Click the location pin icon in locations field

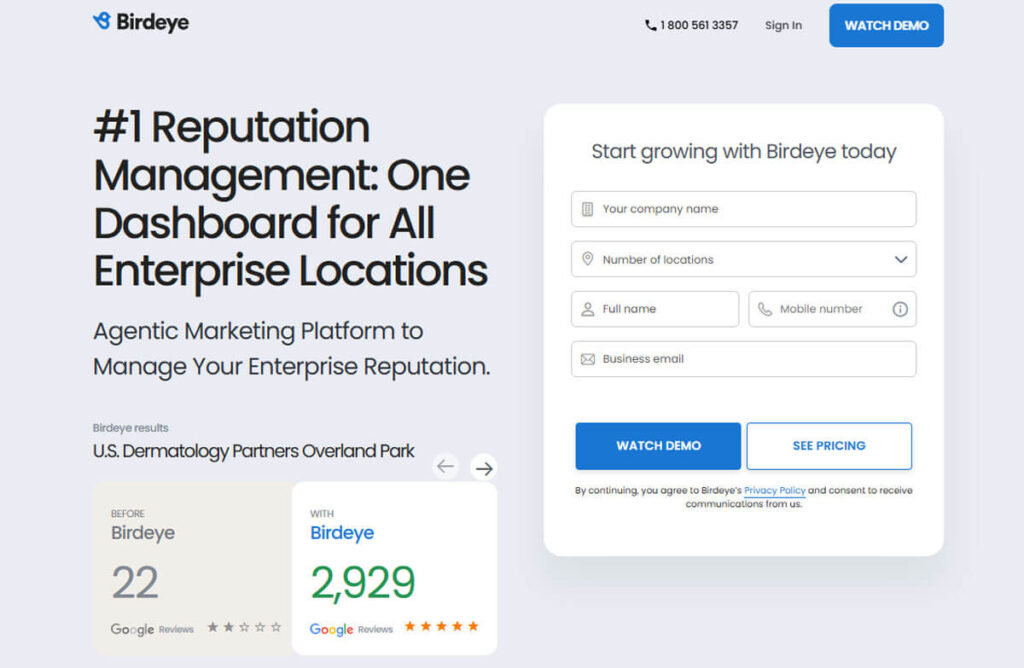pyautogui.click(x=588, y=259)
